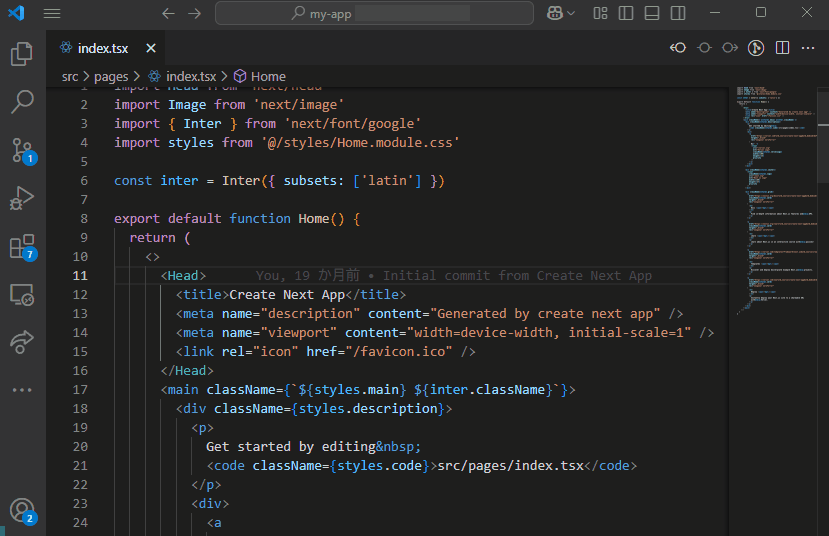Split the editor to the right

[x=782, y=48]
